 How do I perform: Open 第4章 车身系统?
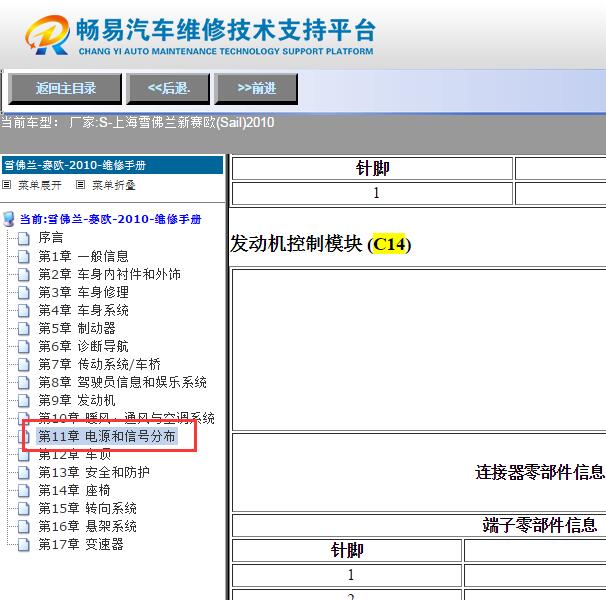83,310
